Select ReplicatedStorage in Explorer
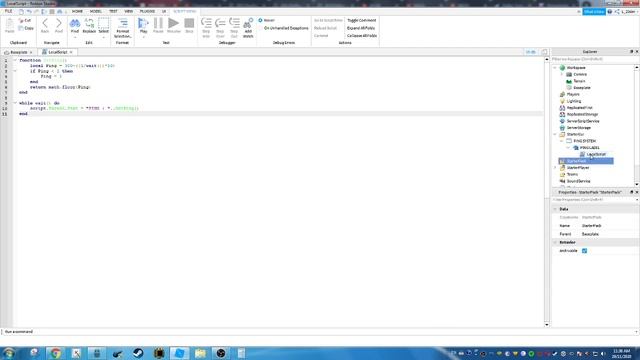This screenshot has height=360, width=640. pyautogui.click(x=582, y=114)
